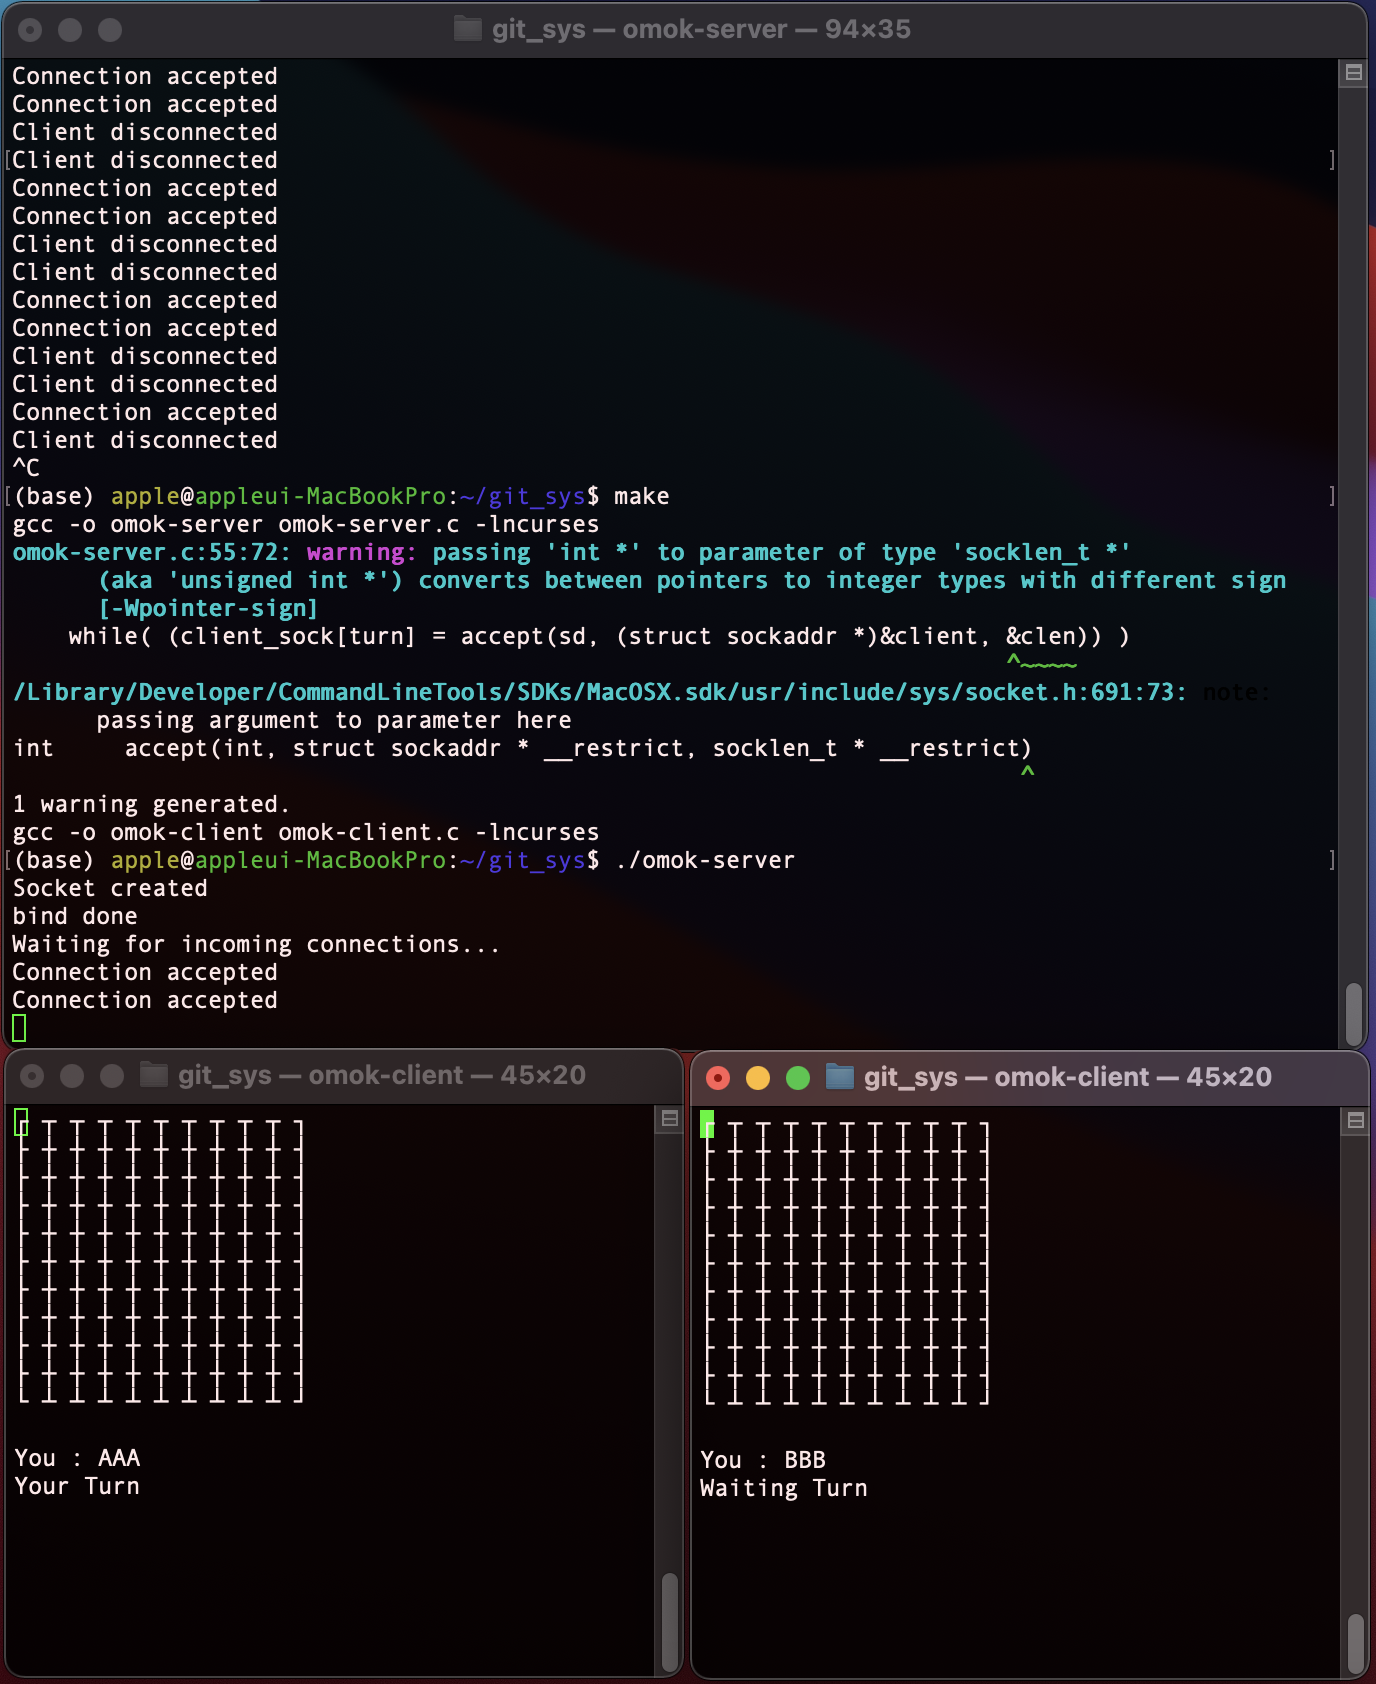Click the 'while( (client_sock[turn] = accept(' code line
The width and height of the screenshot is (1376, 1684).
(599, 636)
